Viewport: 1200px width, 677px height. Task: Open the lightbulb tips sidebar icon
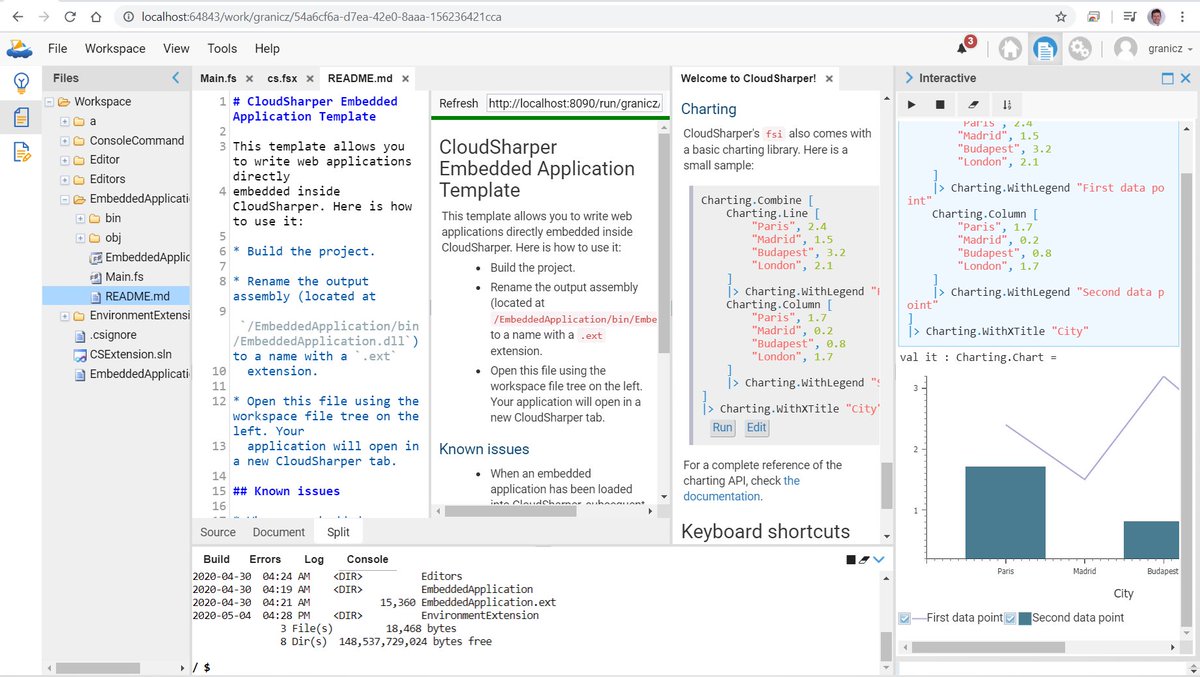click(x=21, y=82)
